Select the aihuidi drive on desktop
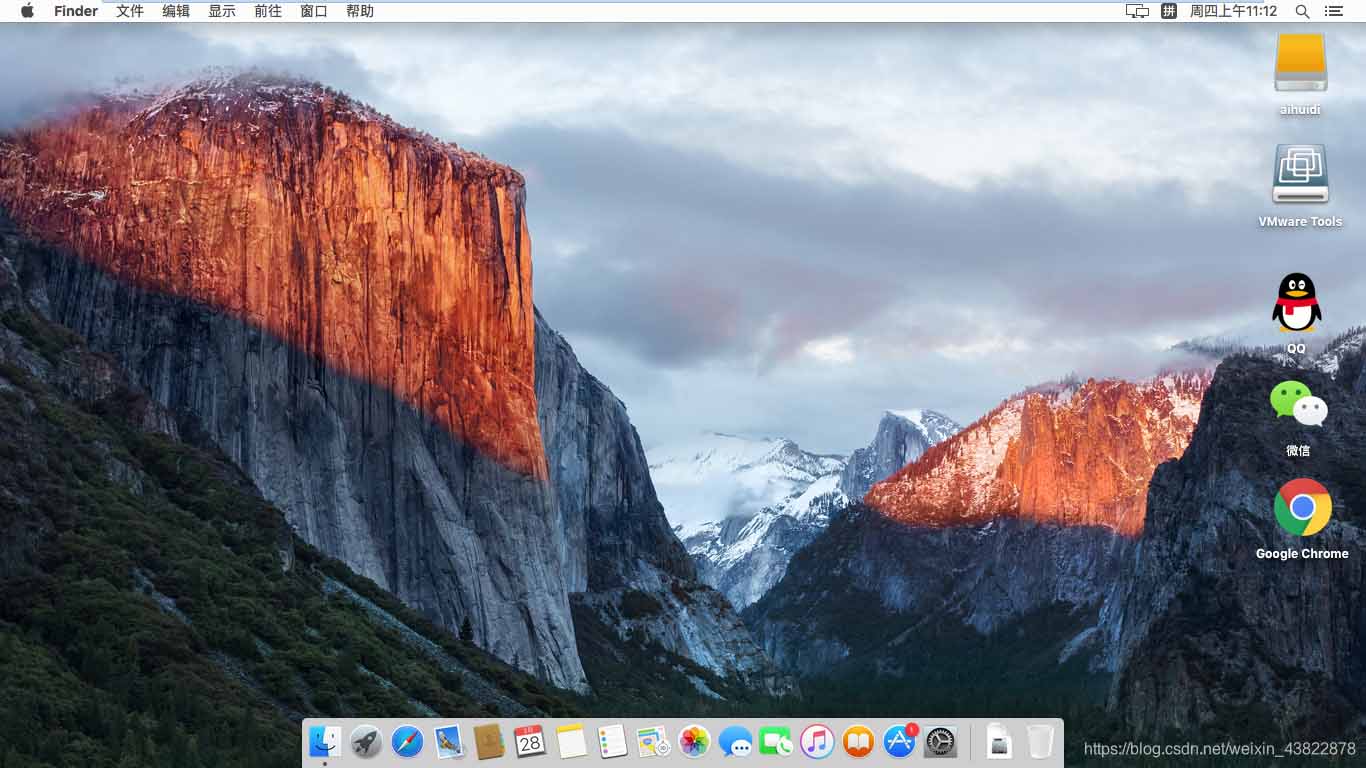Screen dimensions: 1366x768 [x=1300, y=72]
